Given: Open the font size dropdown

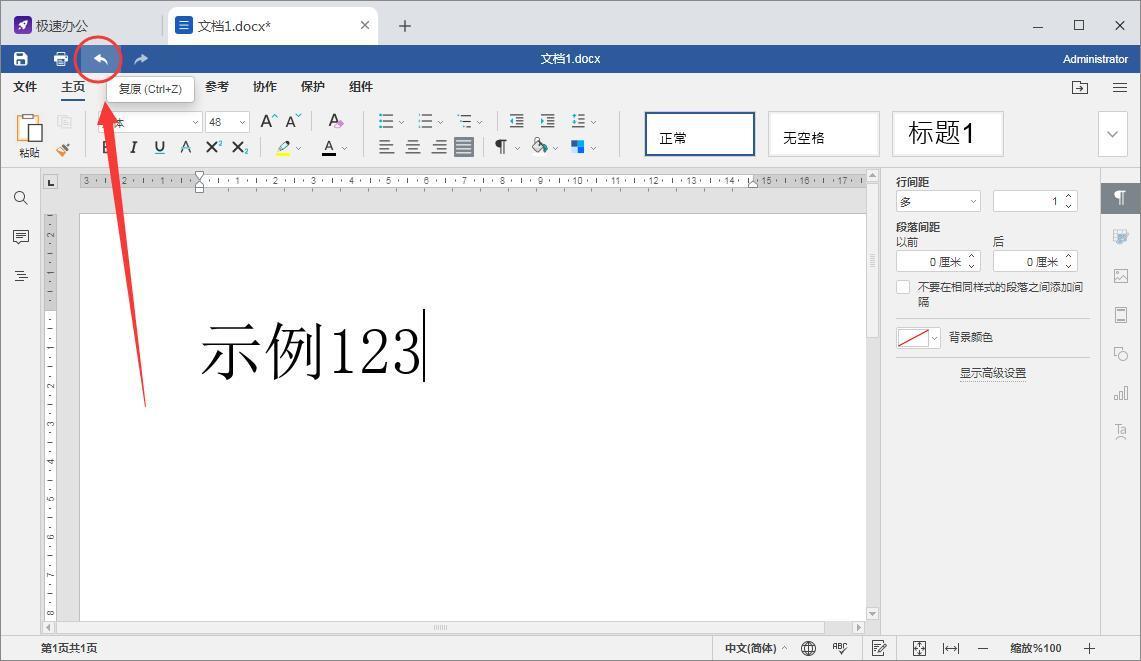Looking at the screenshot, I should click(x=242, y=122).
